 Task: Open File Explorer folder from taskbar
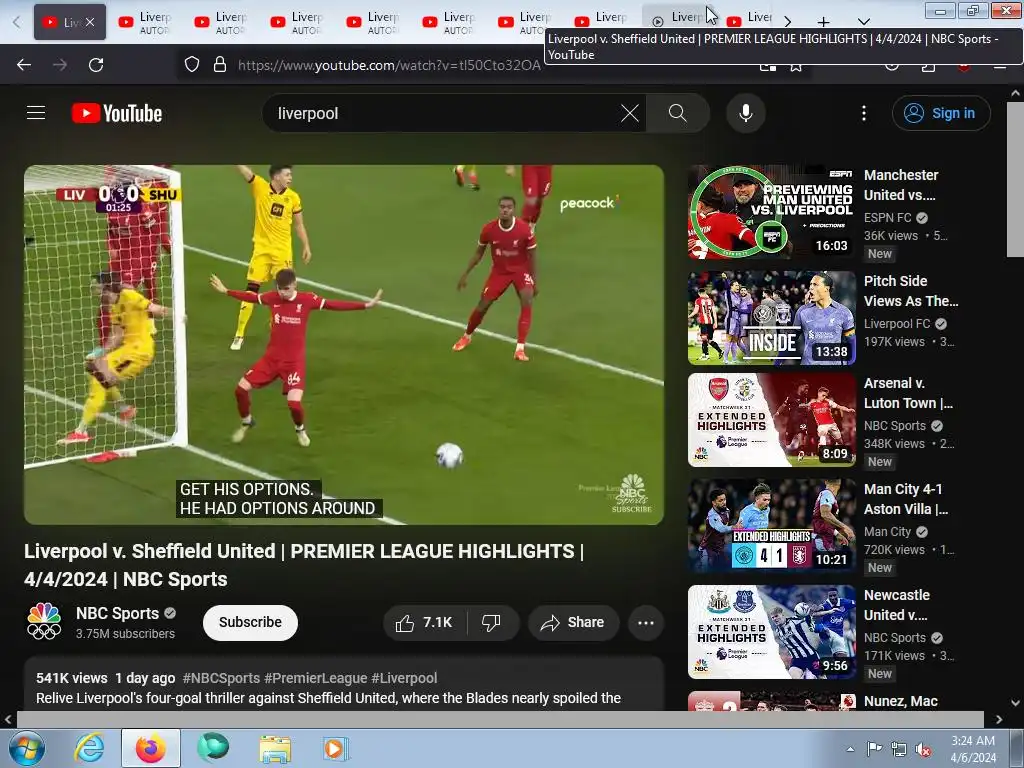[275, 748]
